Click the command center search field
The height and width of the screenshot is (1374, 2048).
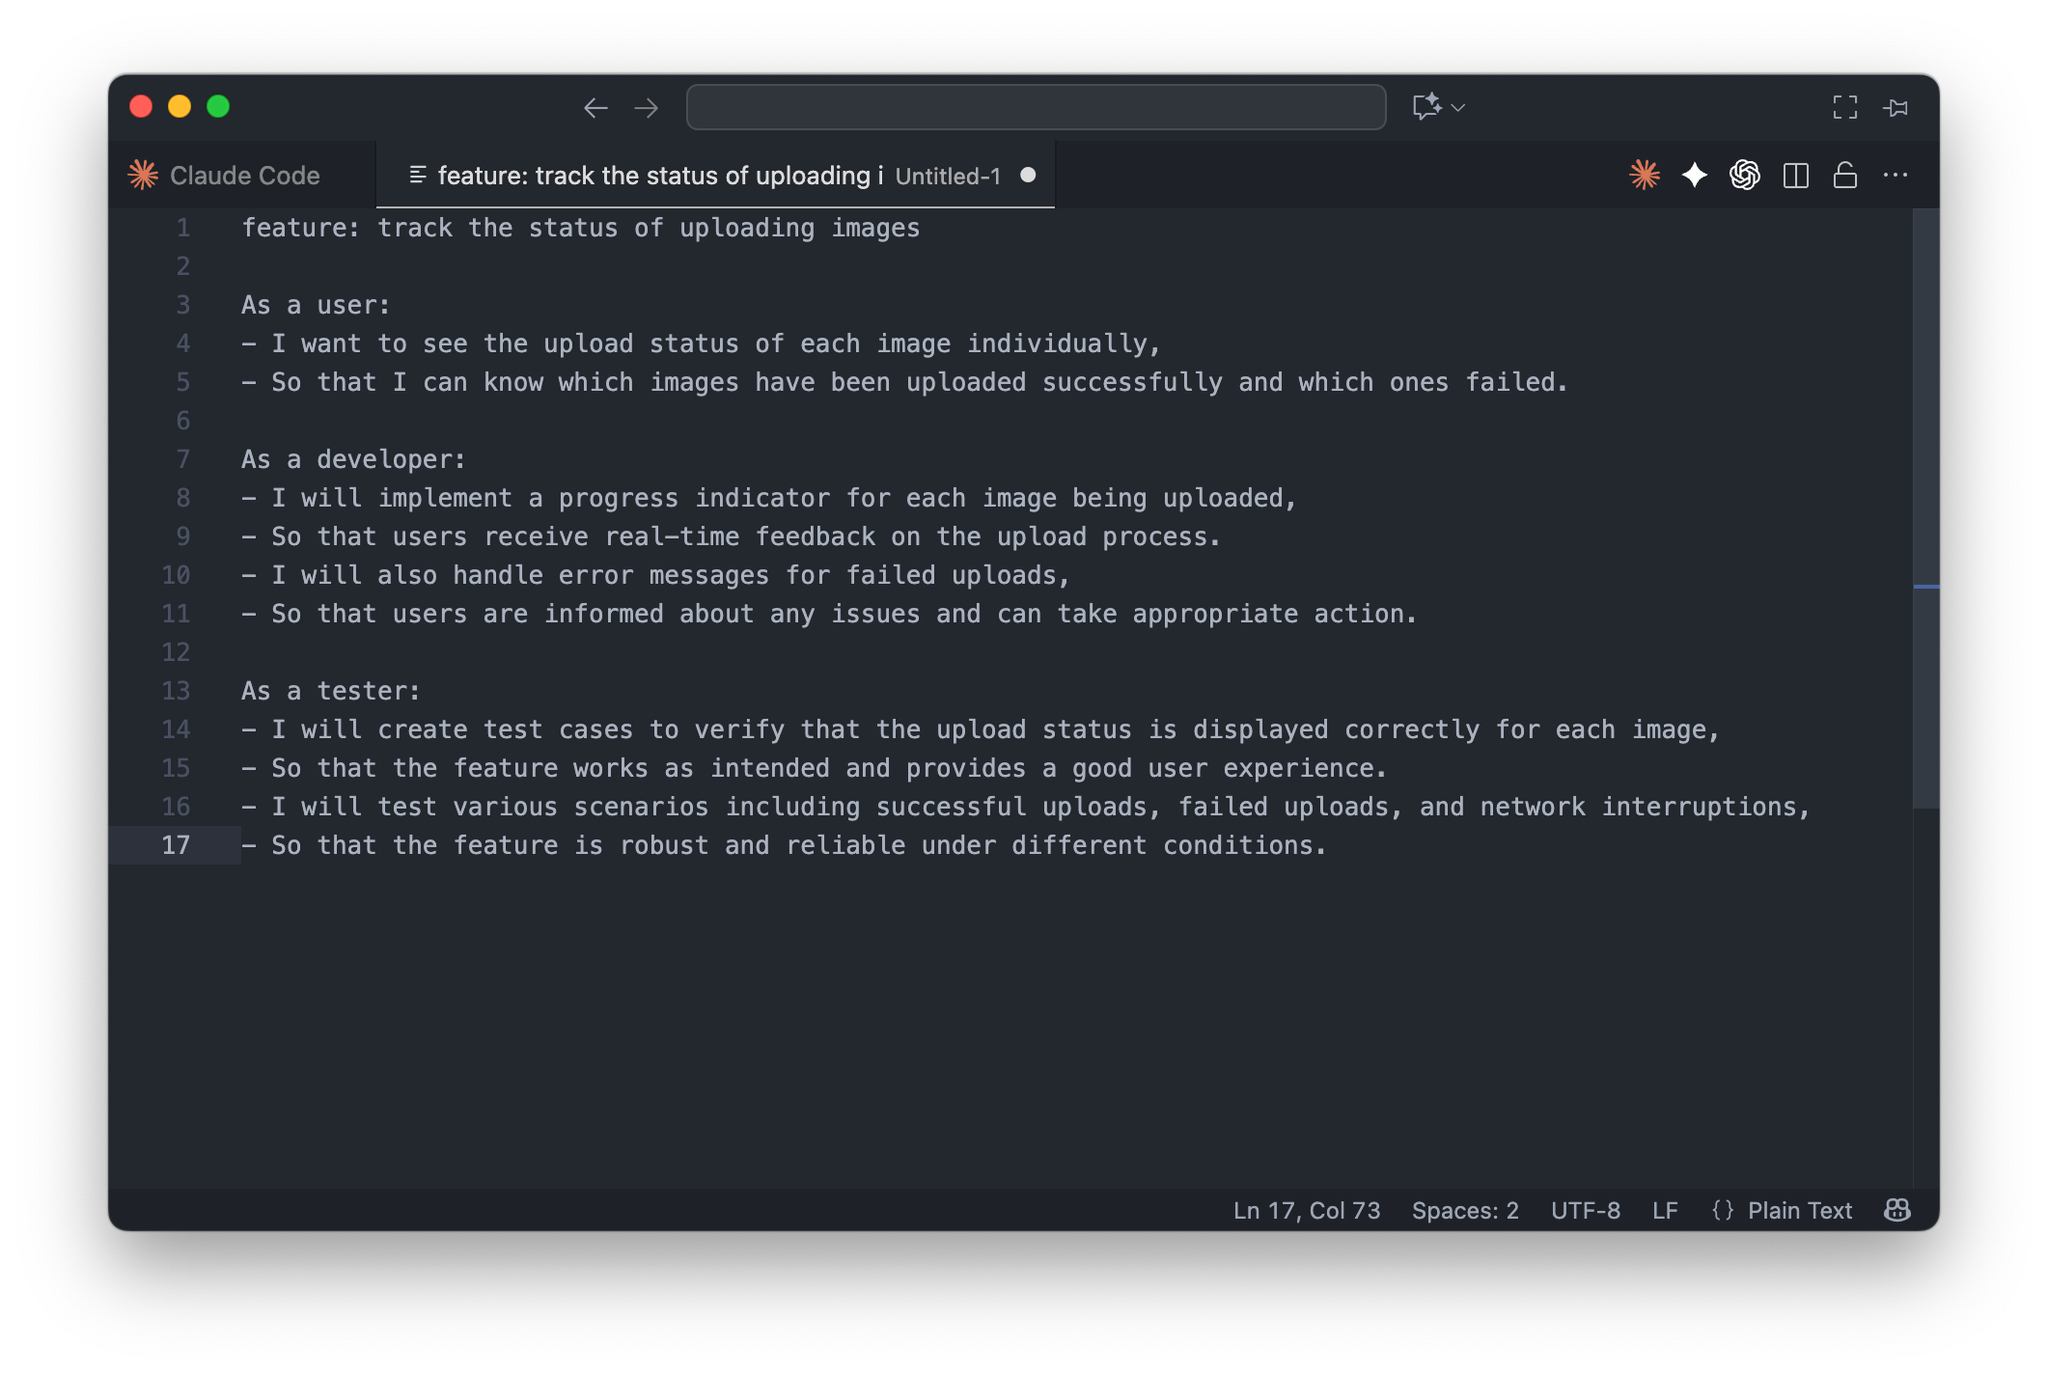click(1036, 107)
